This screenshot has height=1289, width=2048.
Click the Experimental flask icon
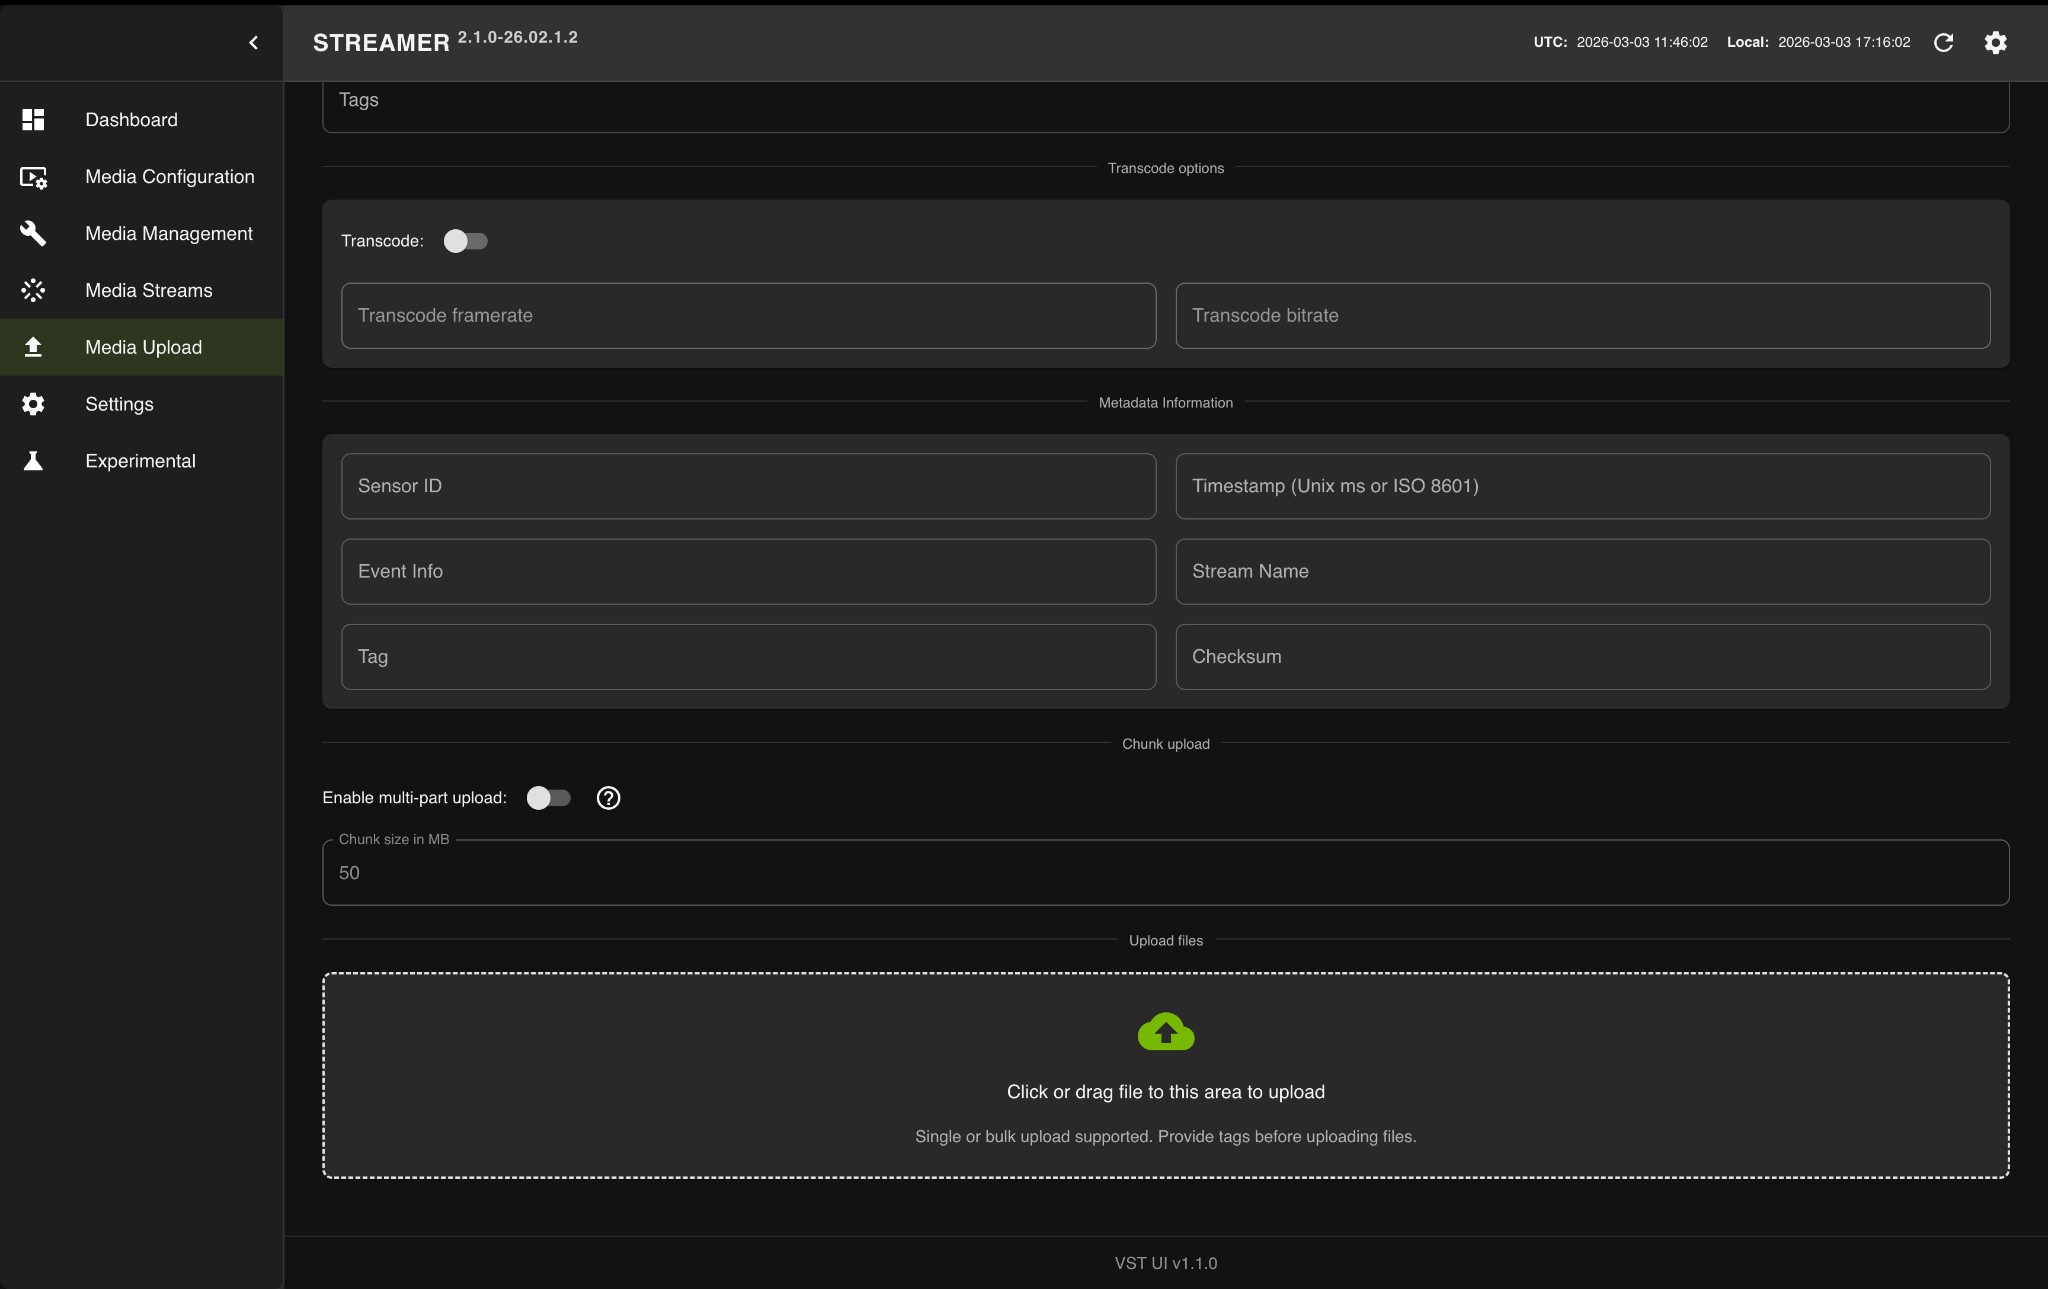(33, 461)
